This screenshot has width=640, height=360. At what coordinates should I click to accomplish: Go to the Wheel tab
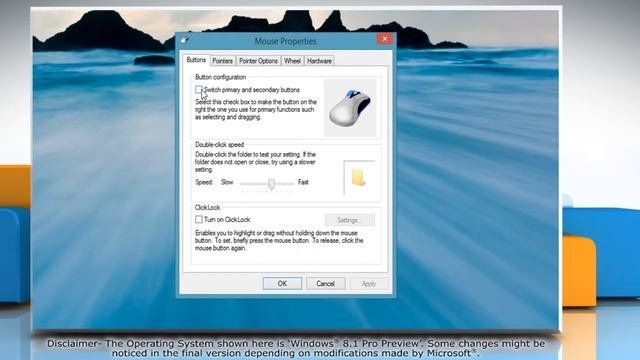pos(292,61)
